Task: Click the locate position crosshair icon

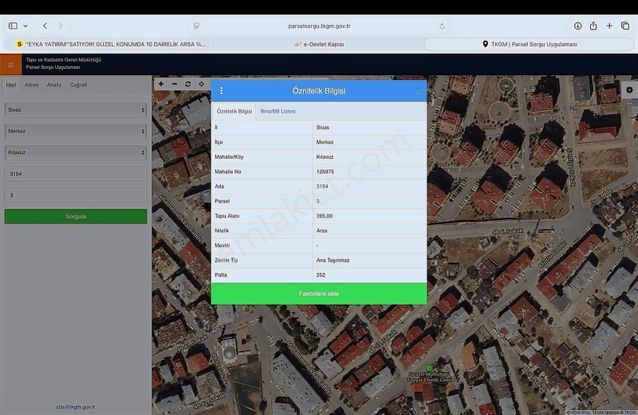Action: click(x=201, y=84)
